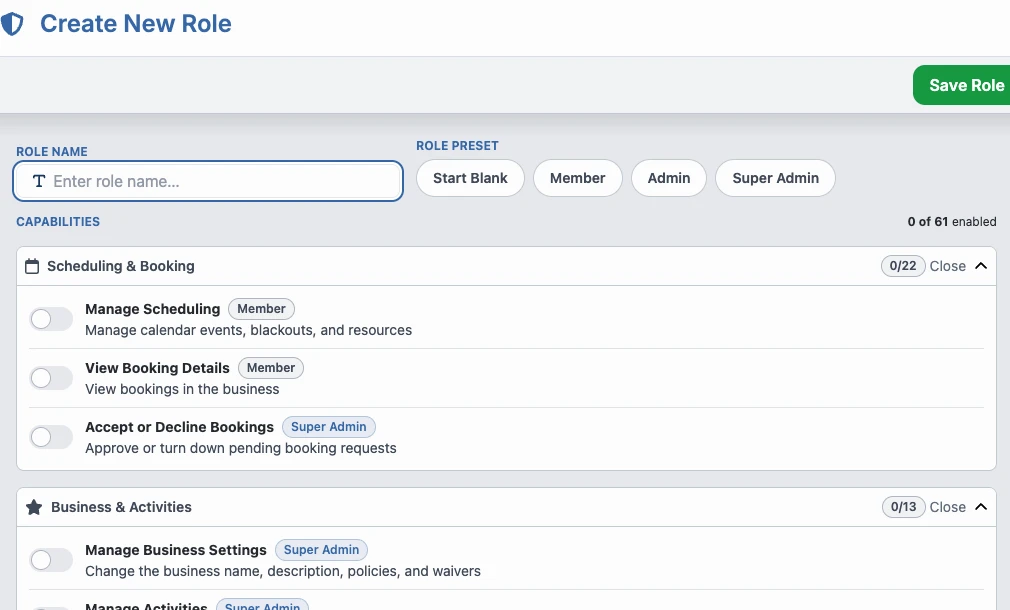
Task: Click the Manage Business Settings capability name
Action: [x=176, y=550]
